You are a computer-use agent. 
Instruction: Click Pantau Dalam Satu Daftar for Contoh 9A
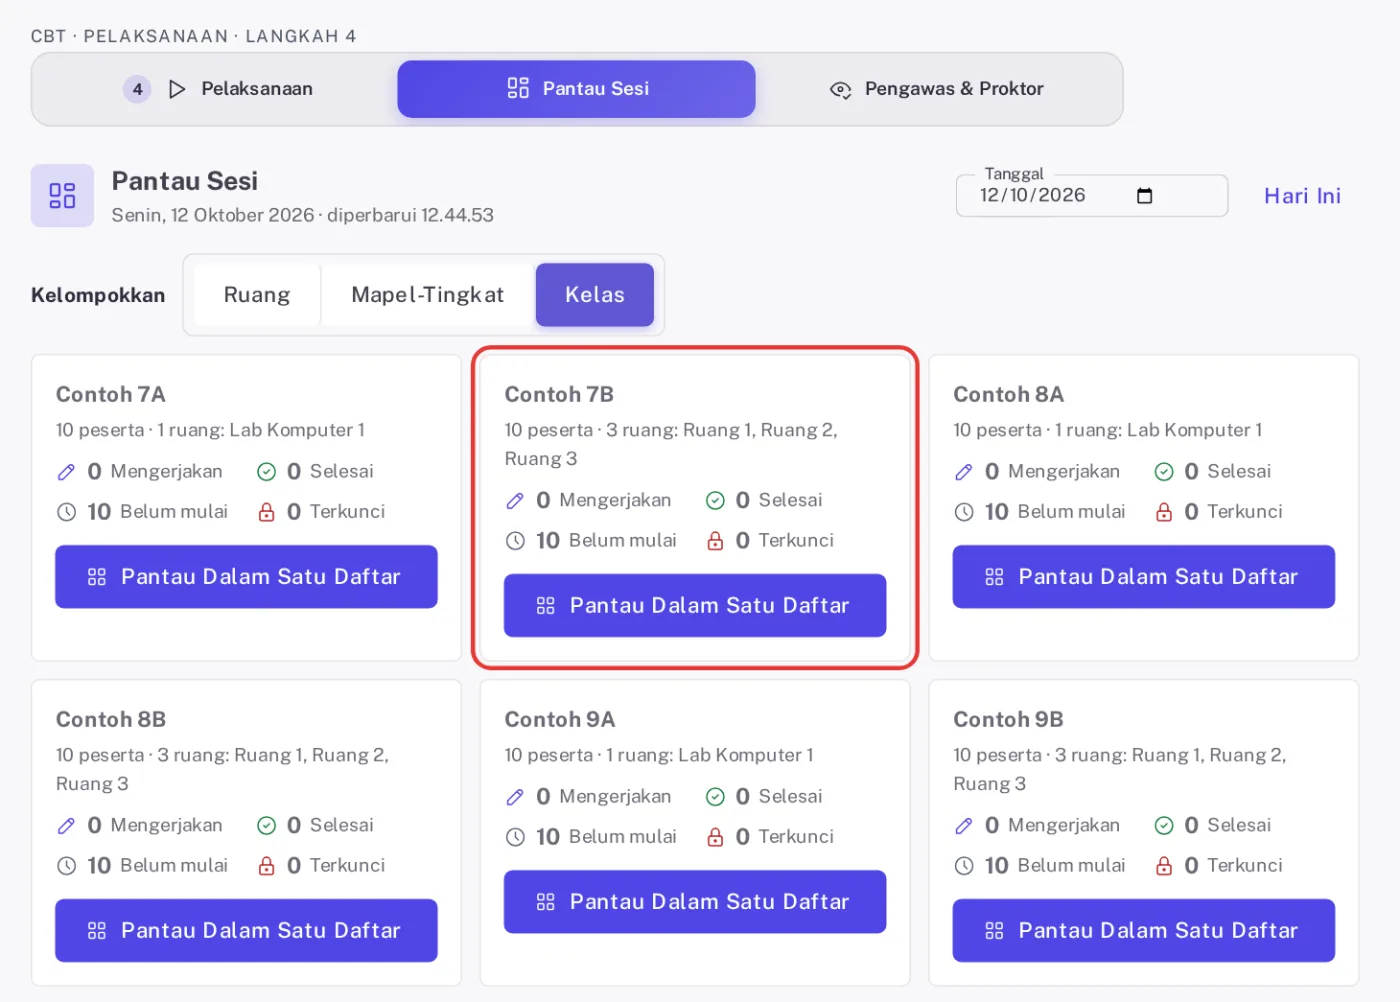click(x=695, y=902)
